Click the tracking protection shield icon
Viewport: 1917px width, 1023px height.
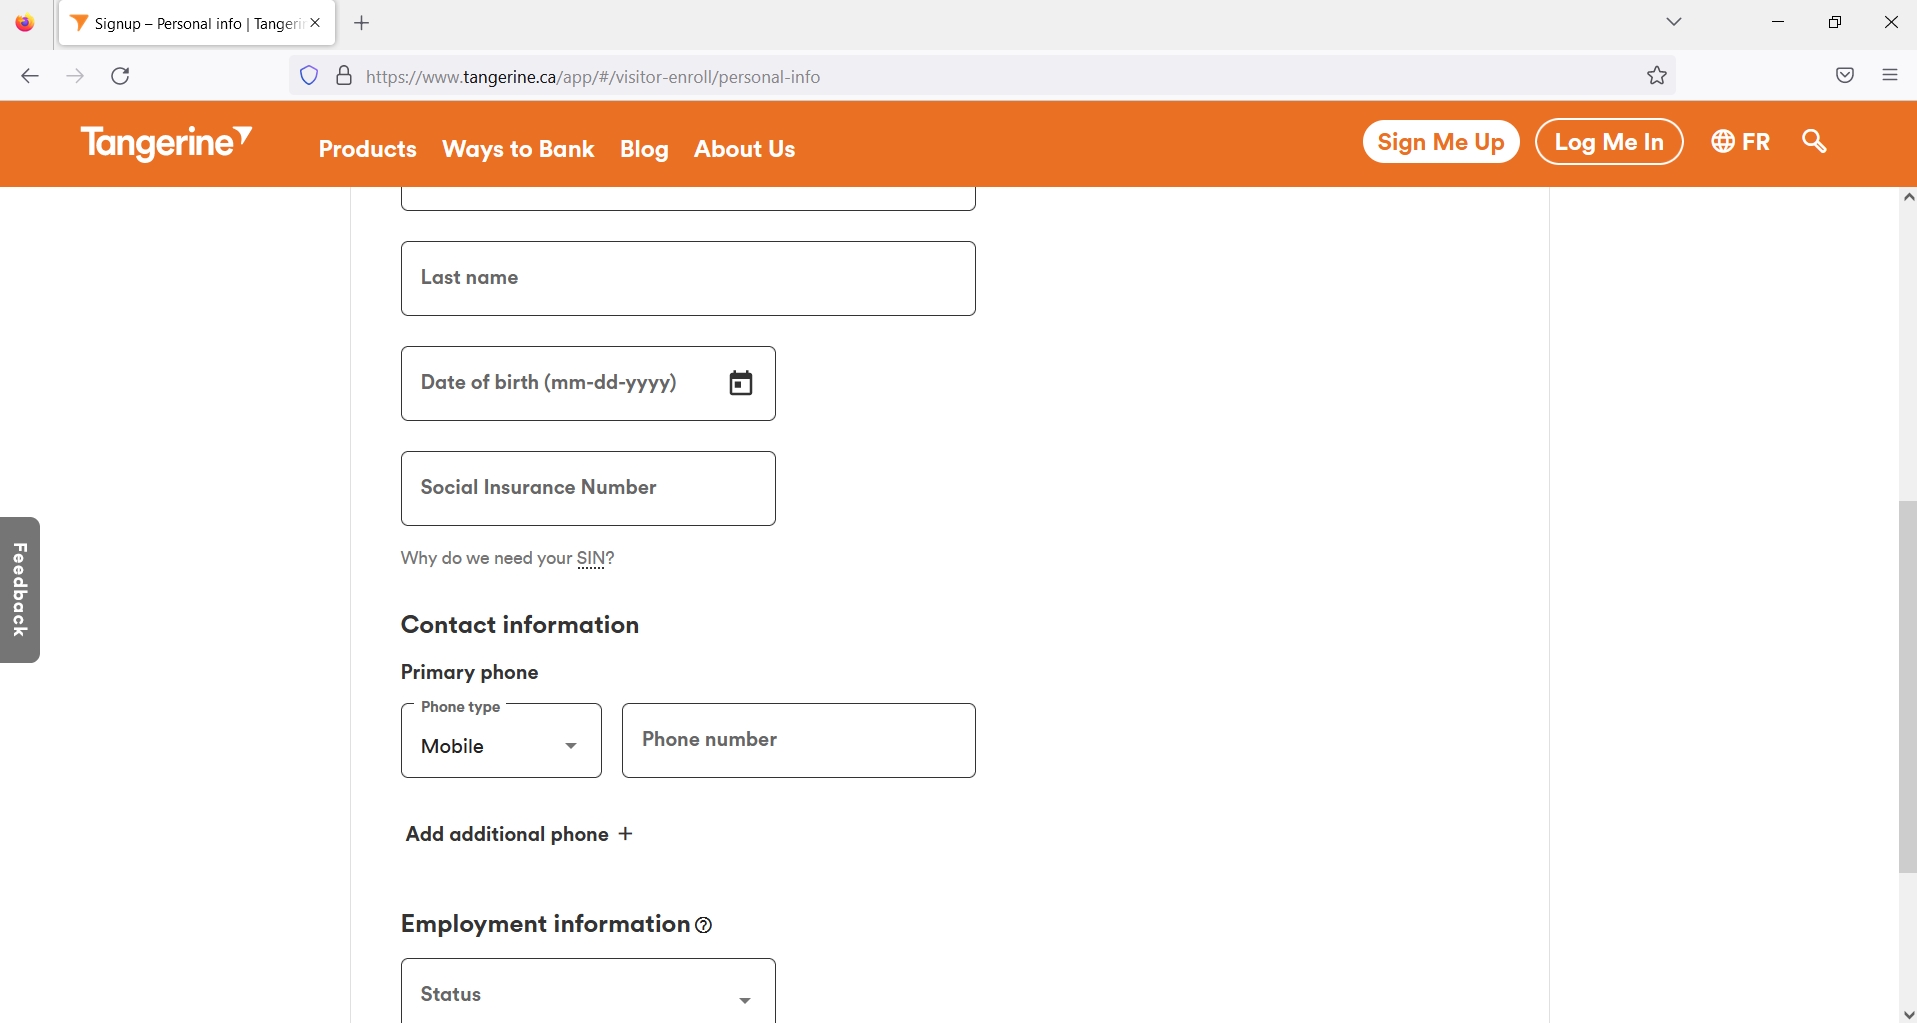click(309, 75)
